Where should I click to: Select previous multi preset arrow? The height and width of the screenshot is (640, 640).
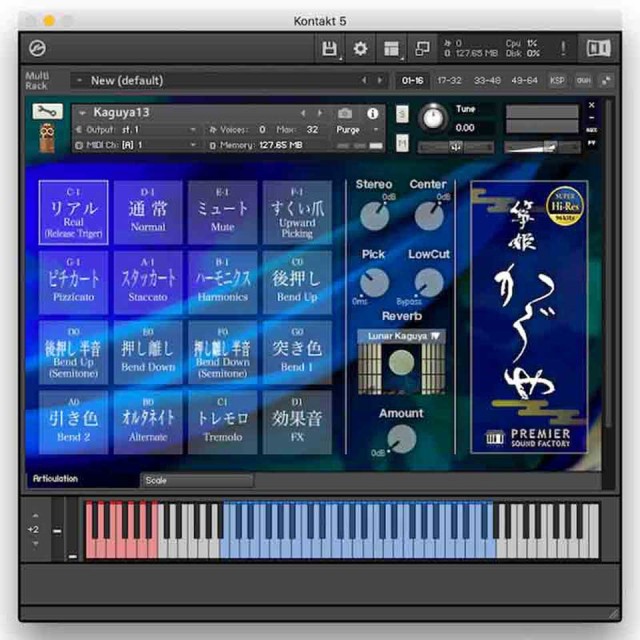[x=364, y=80]
